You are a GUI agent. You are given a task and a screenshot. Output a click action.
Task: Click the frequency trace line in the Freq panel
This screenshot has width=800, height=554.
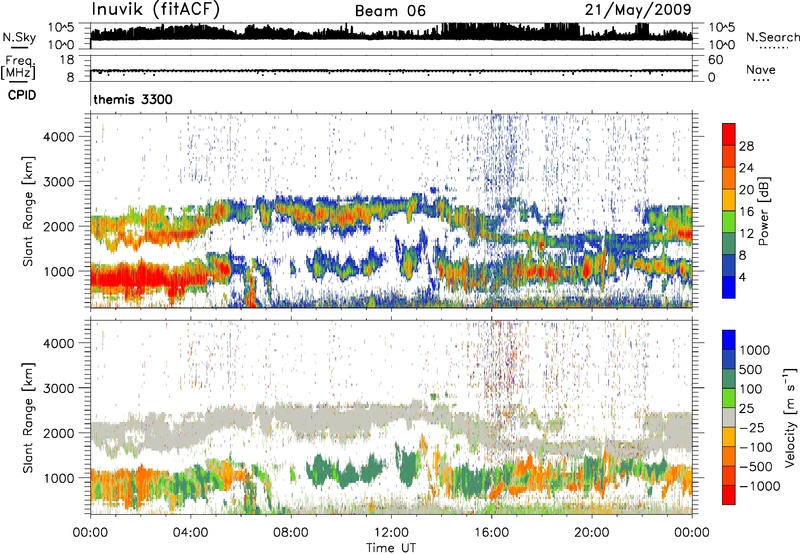[391, 70]
